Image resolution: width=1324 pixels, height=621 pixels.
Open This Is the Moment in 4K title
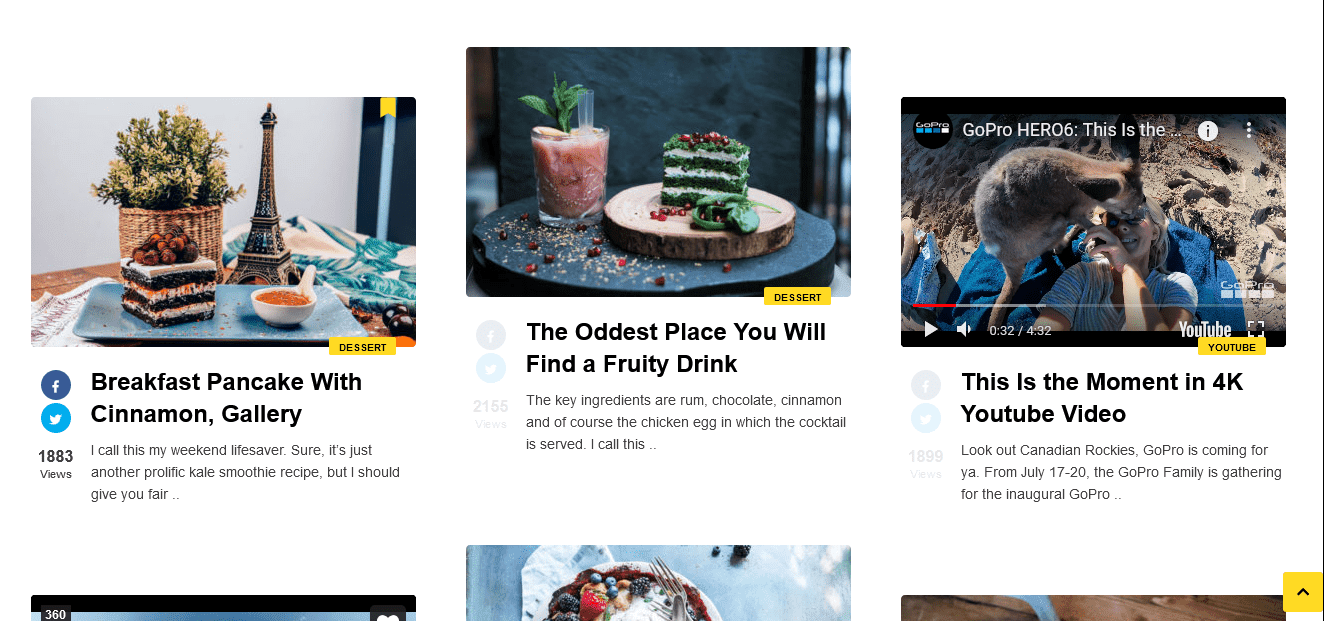1102,398
